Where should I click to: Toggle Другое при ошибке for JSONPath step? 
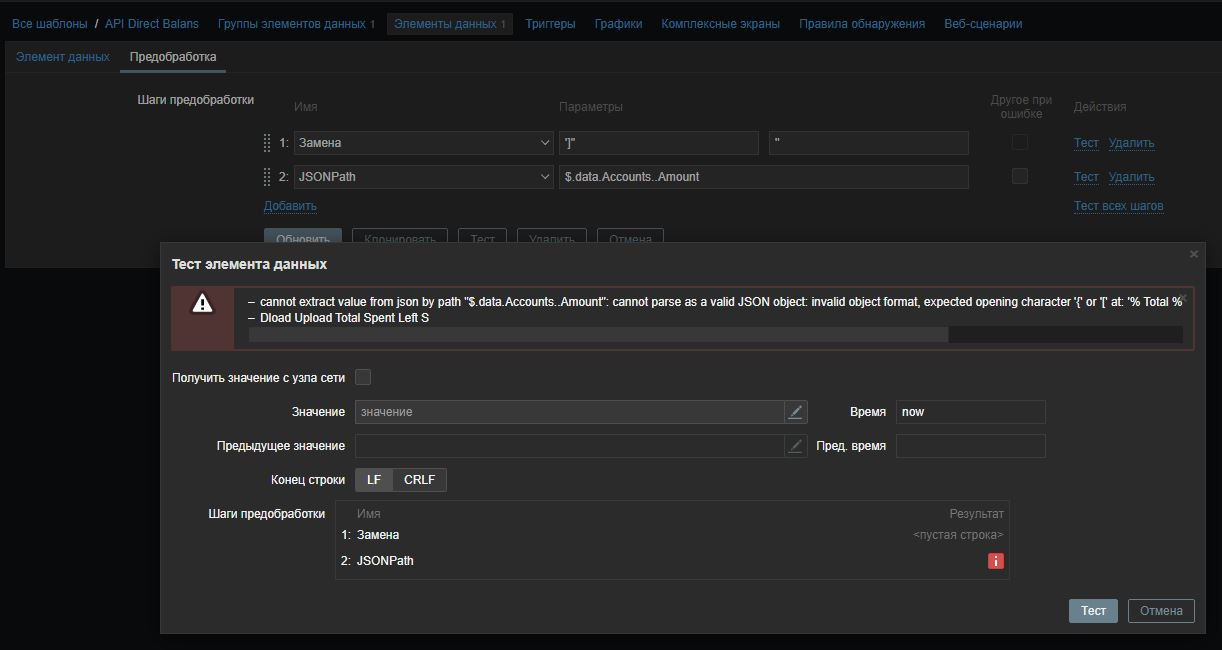coord(1019,177)
